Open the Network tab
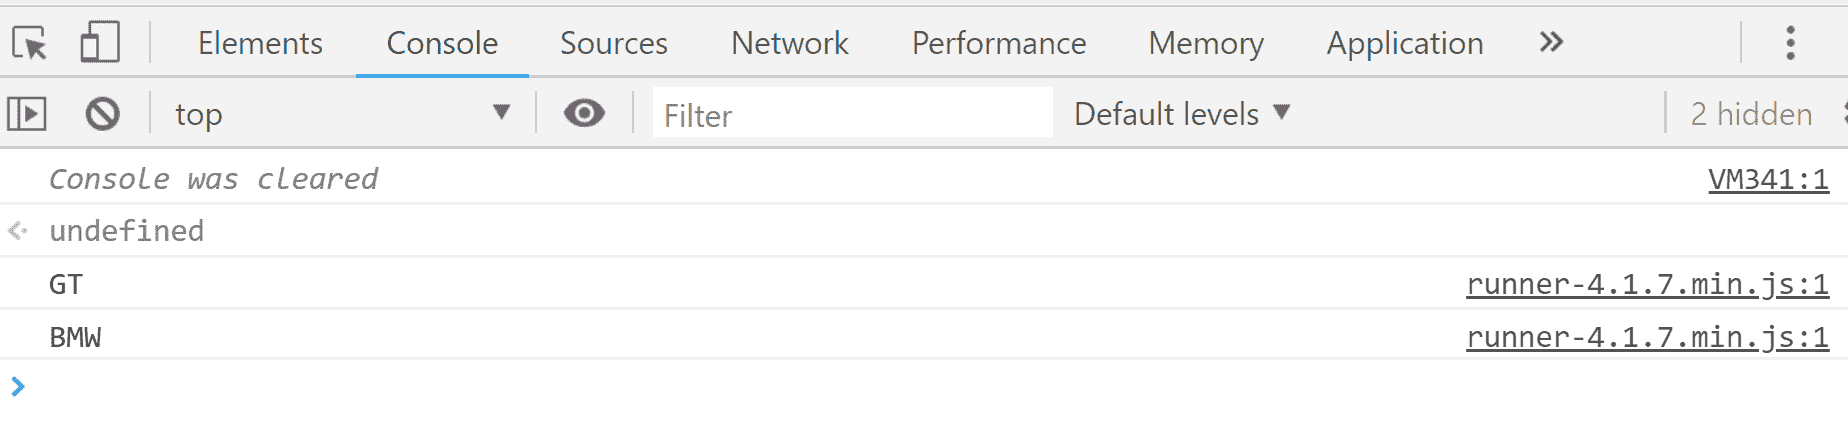Viewport: 1848px width, 441px height. pos(790,43)
